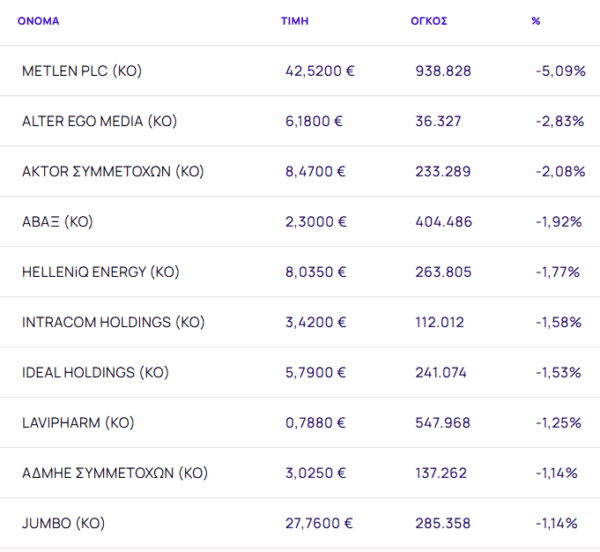Sort table by ΤΙΜΗ column header
The width and height of the screenshot is (600, 552).
coord(294,20)
